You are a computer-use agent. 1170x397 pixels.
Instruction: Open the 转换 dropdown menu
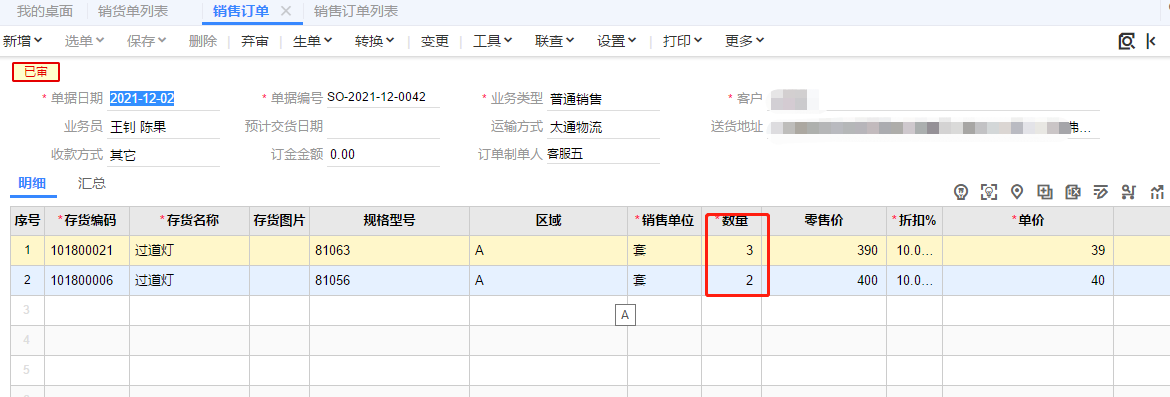tap(375, 41)
